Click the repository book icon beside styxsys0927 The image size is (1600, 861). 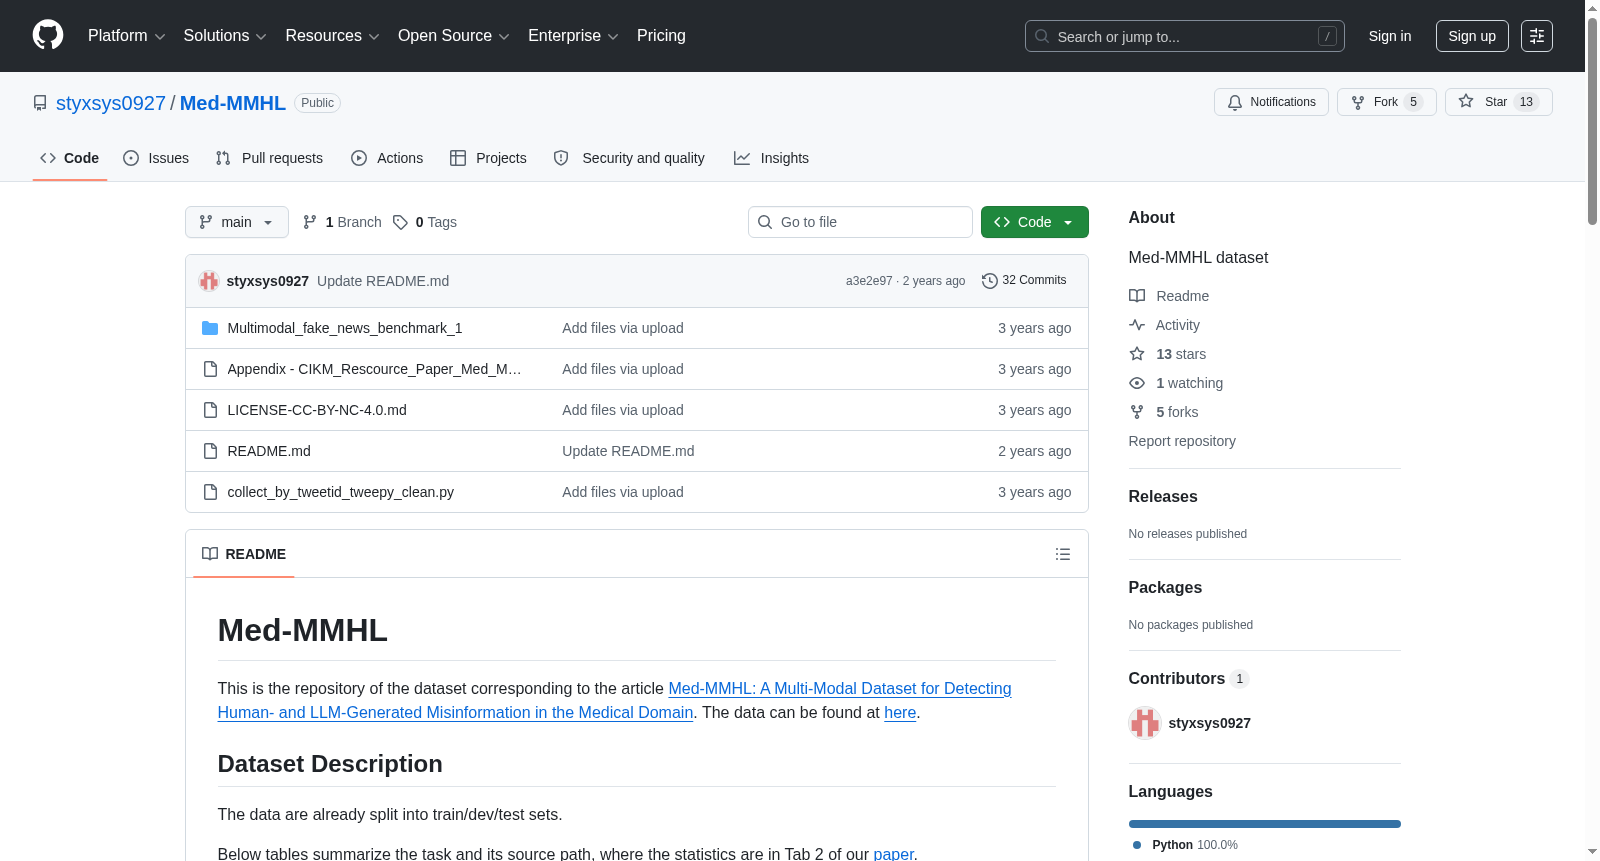pyautogui.click(x=40, y=103)
